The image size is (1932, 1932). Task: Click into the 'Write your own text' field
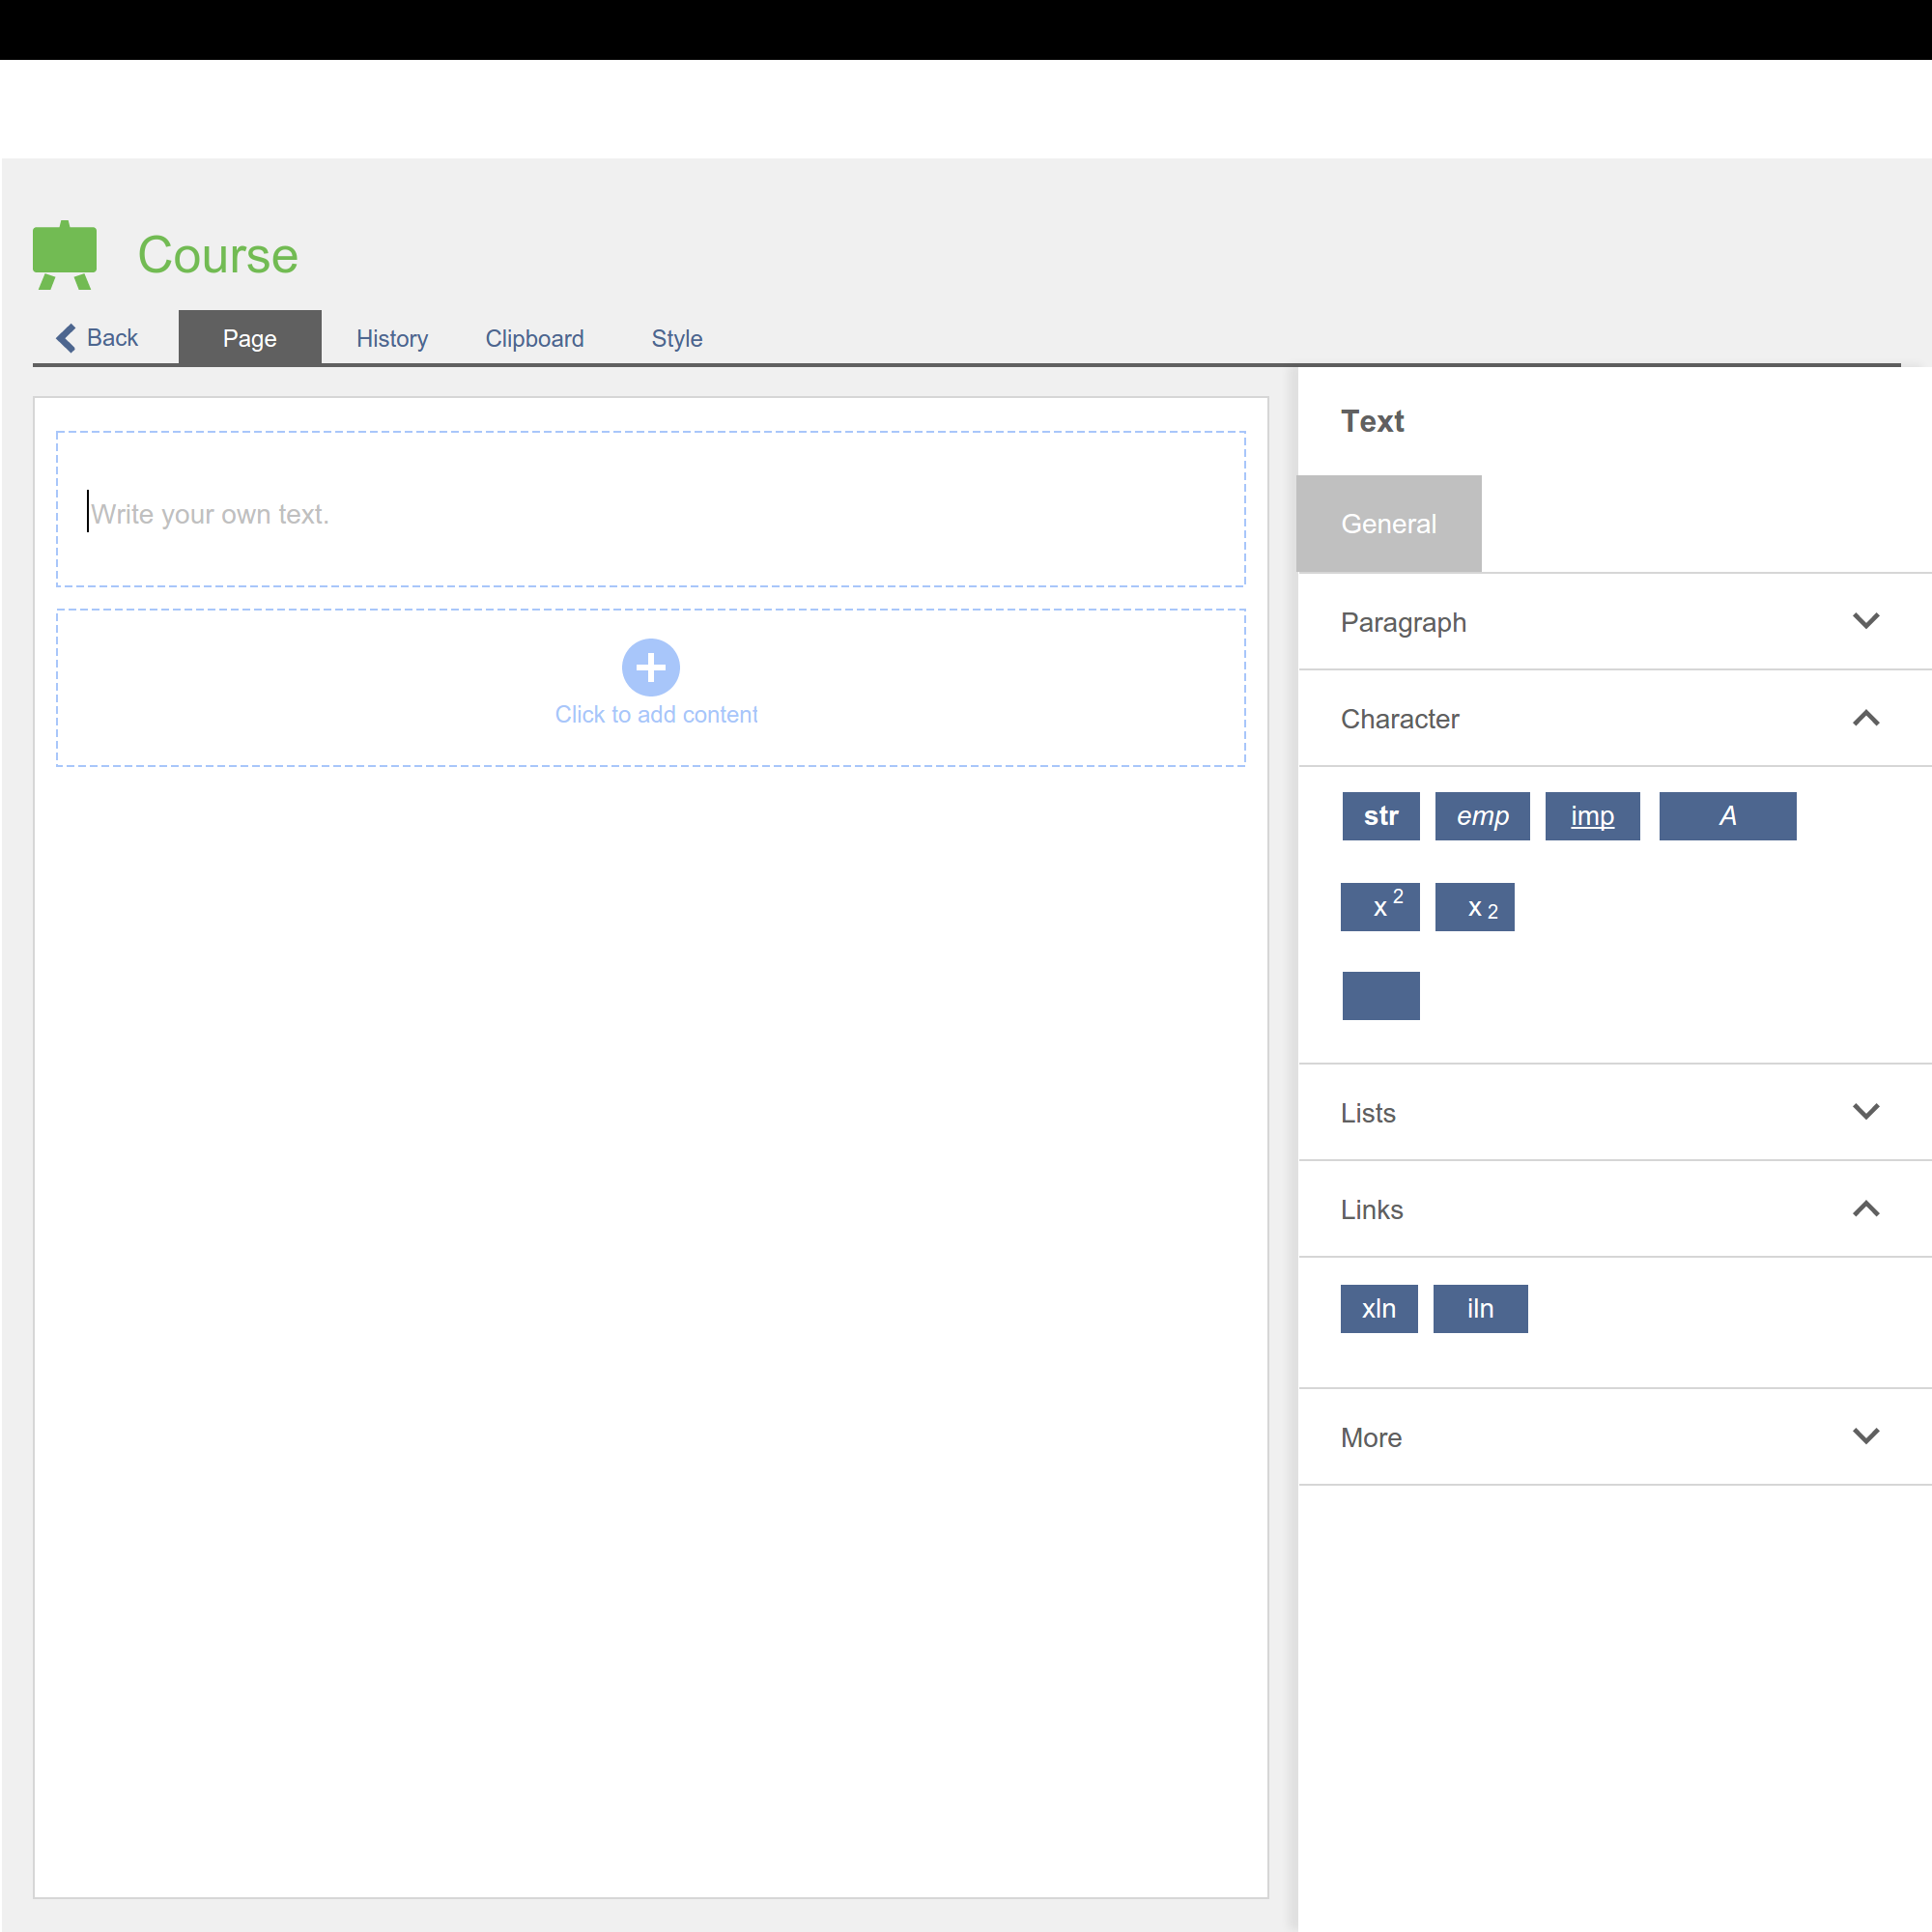point(650,514)
